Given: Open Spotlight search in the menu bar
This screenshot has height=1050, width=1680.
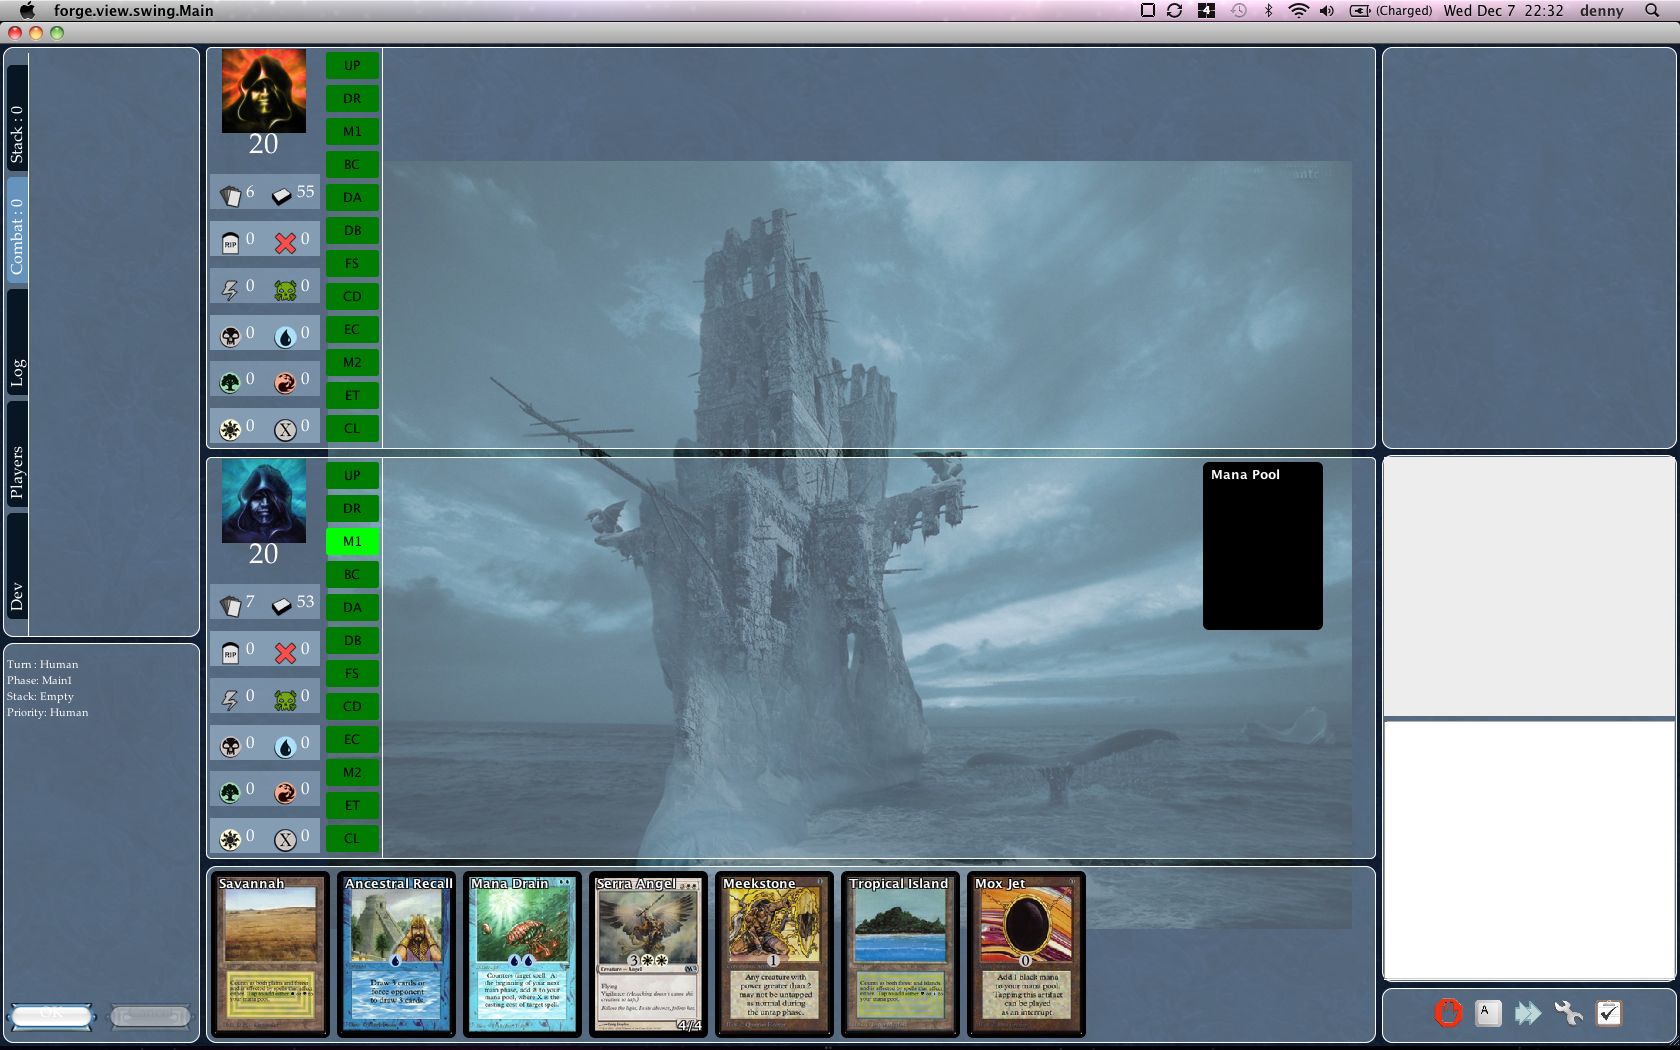Looking at the screenshot, I should pyautogui.click(x=1651, y=11).
